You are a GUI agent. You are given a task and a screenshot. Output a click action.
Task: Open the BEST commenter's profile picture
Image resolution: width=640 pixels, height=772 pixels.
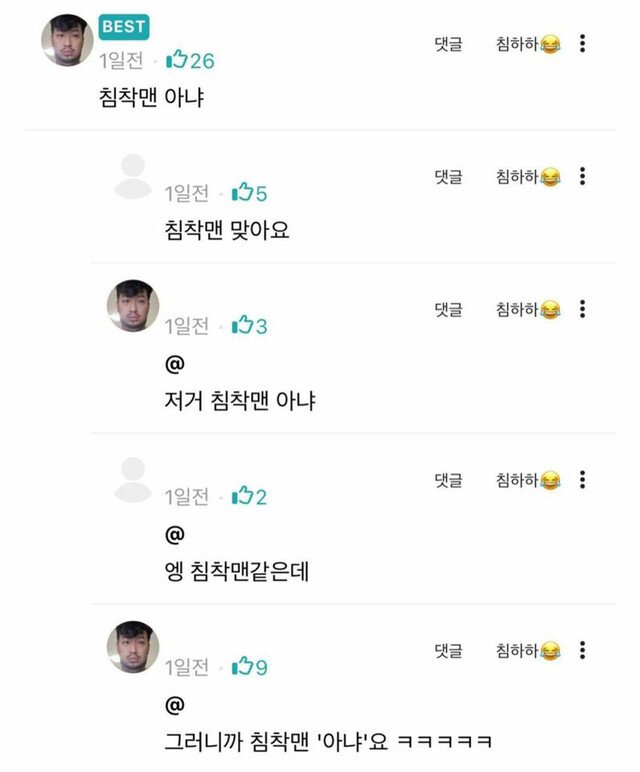pyautogui.click(x=67, y=42)
